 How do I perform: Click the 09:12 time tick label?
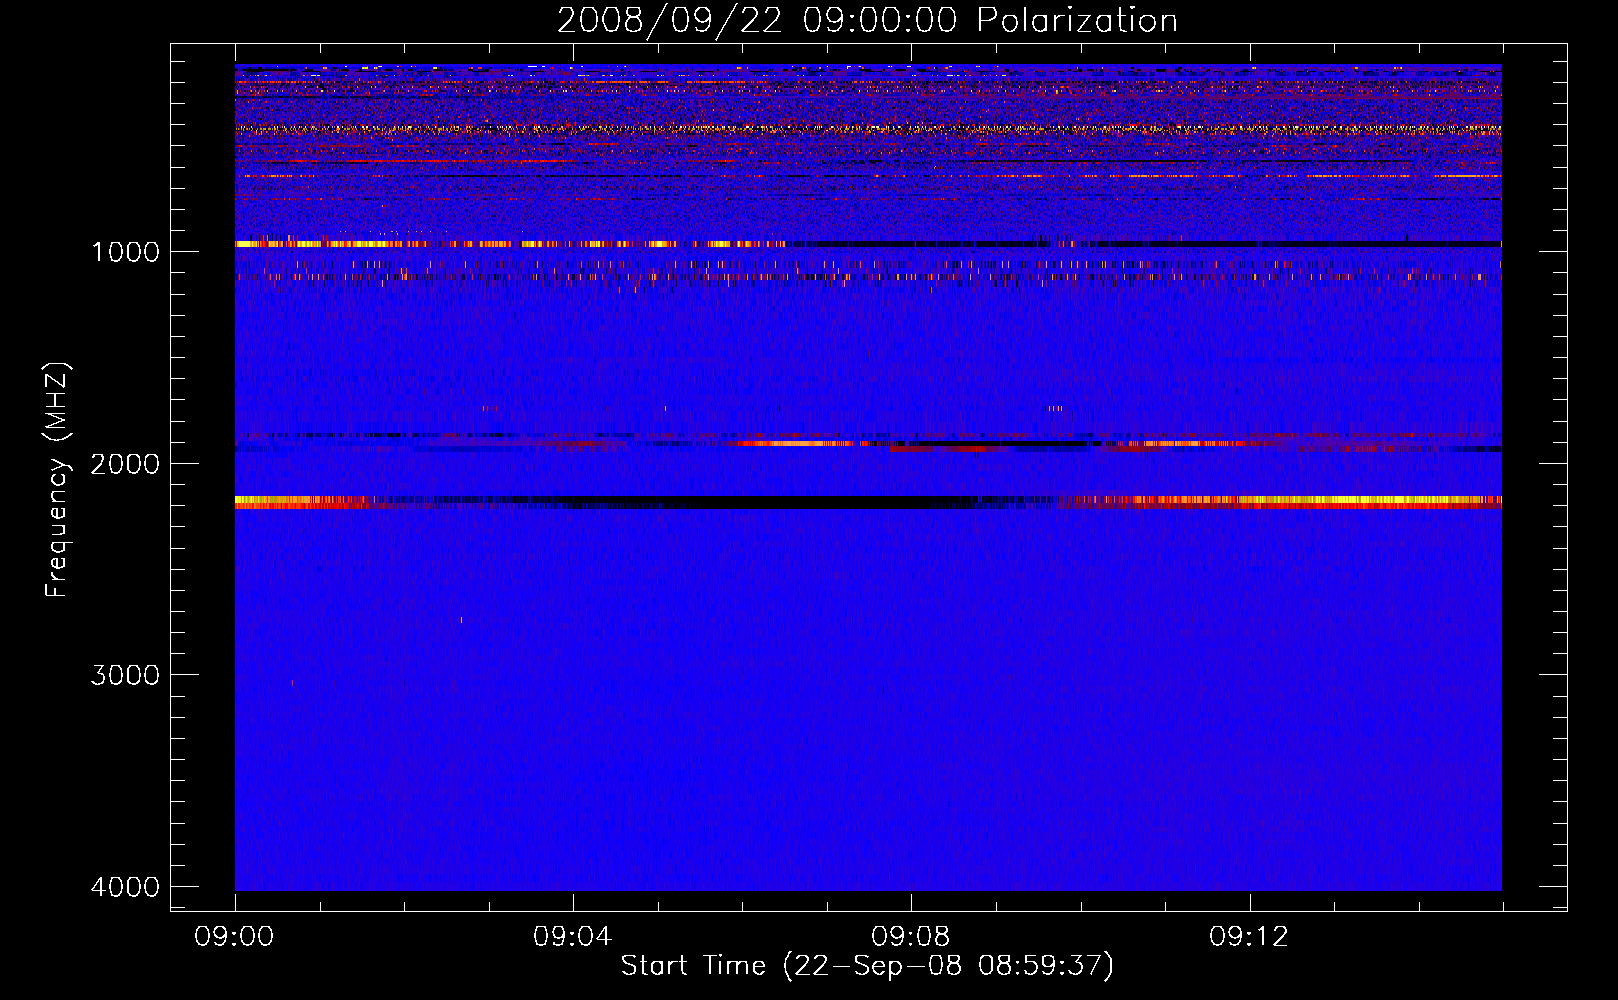point(1249,937)
